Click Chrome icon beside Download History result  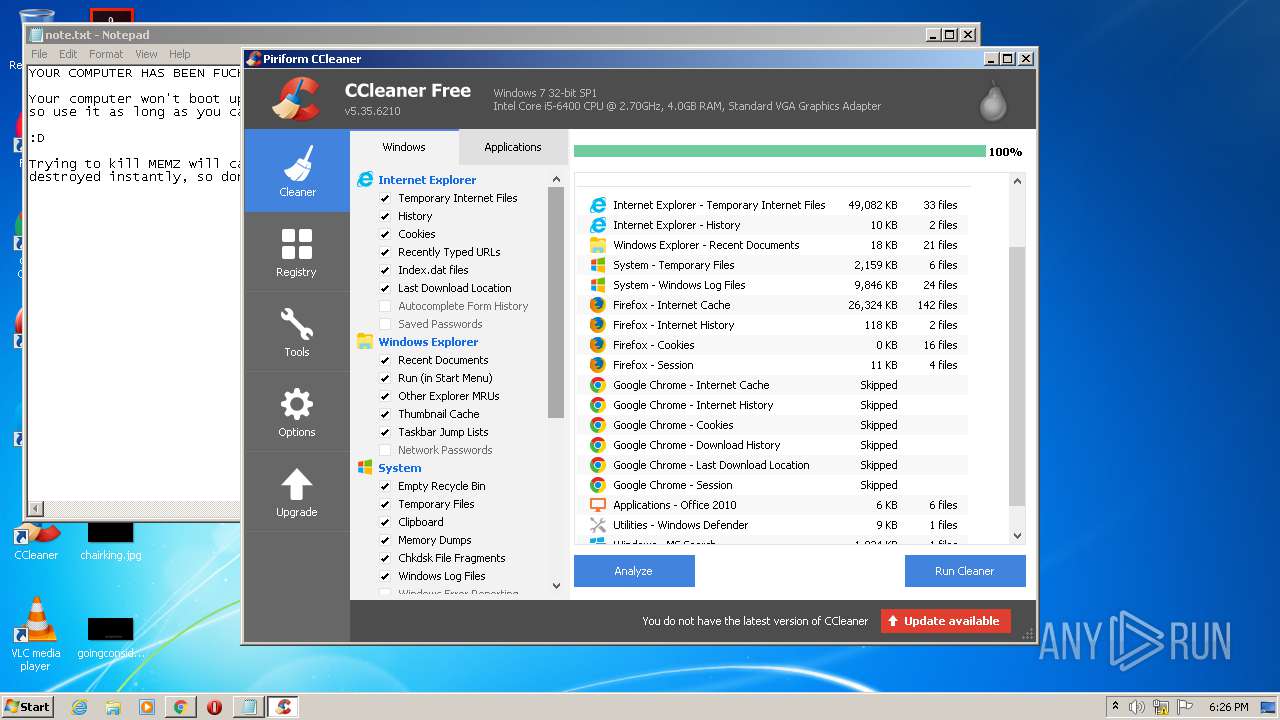598,445
